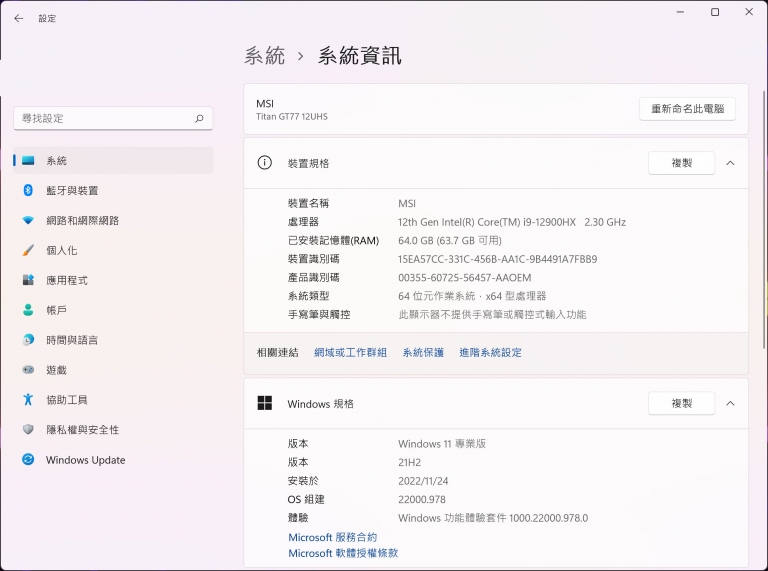
Task: Open Windows Update in sidebar
Action: point(114,459)
